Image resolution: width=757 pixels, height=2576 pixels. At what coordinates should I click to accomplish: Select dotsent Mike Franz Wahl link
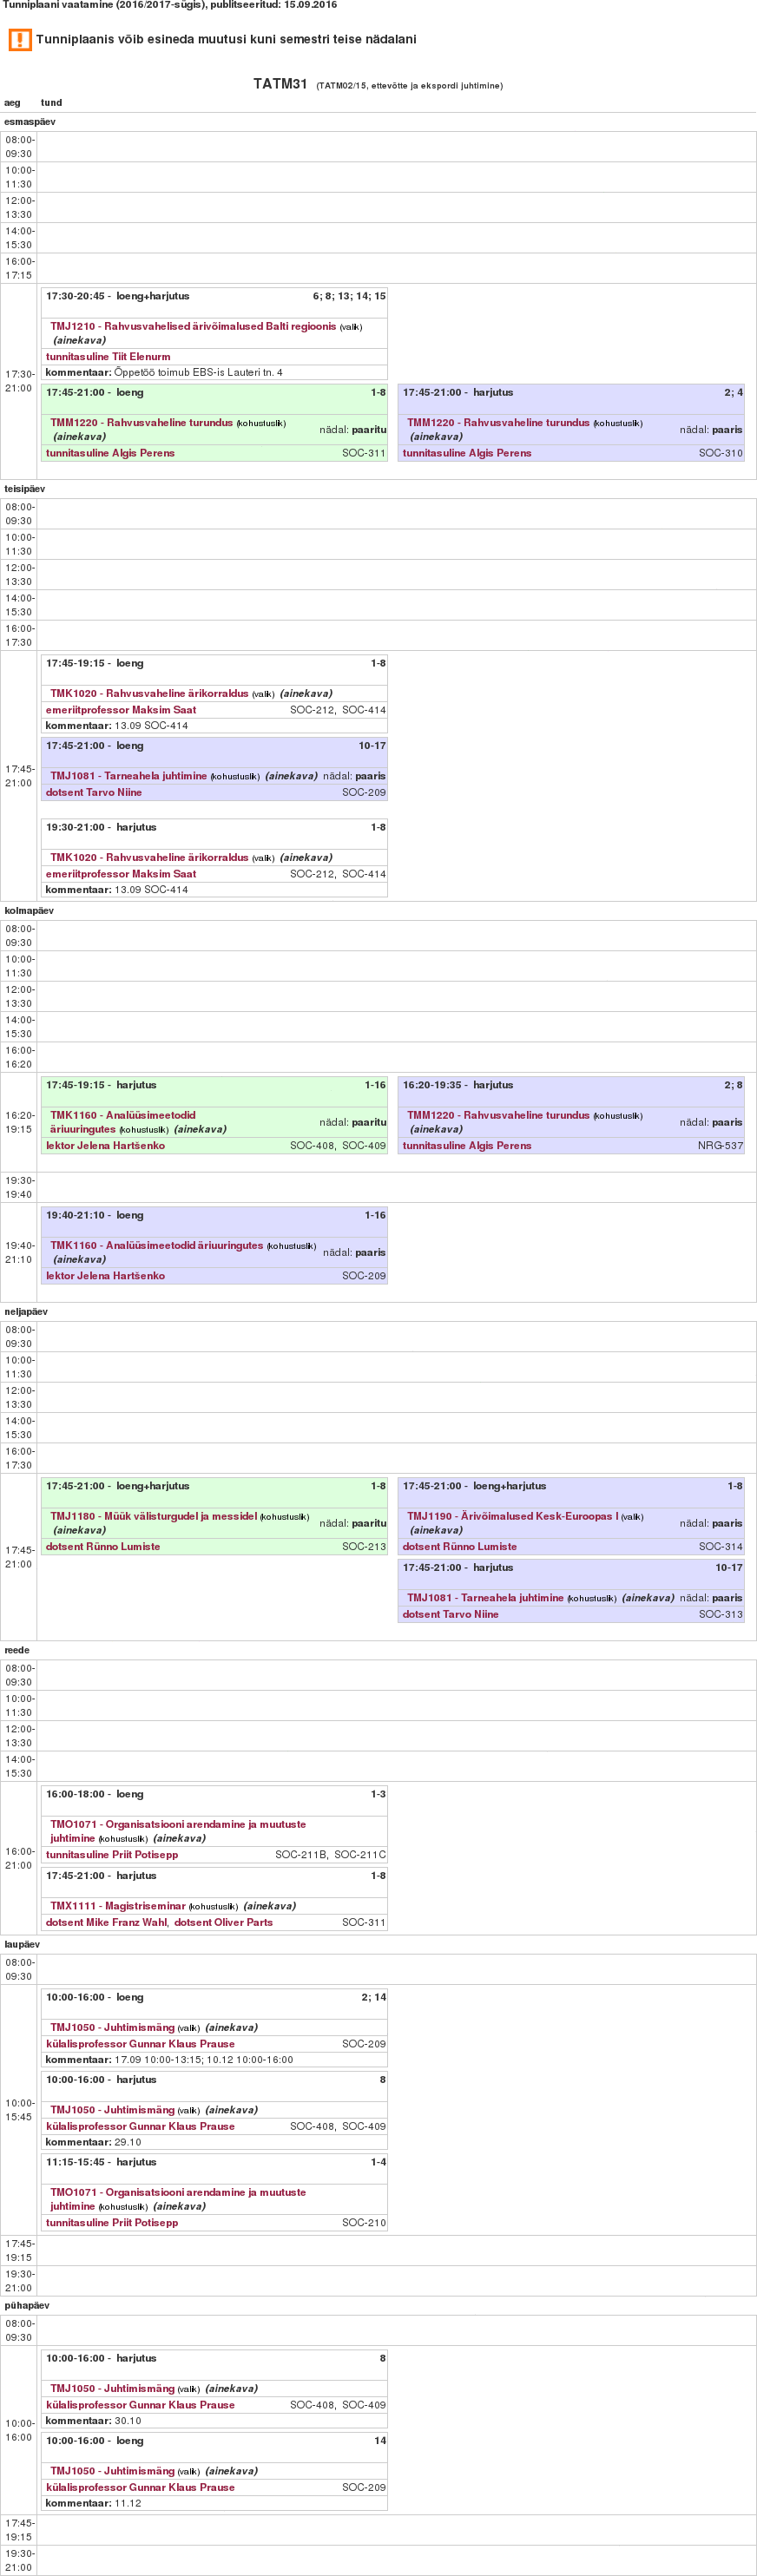point(107,1922)
